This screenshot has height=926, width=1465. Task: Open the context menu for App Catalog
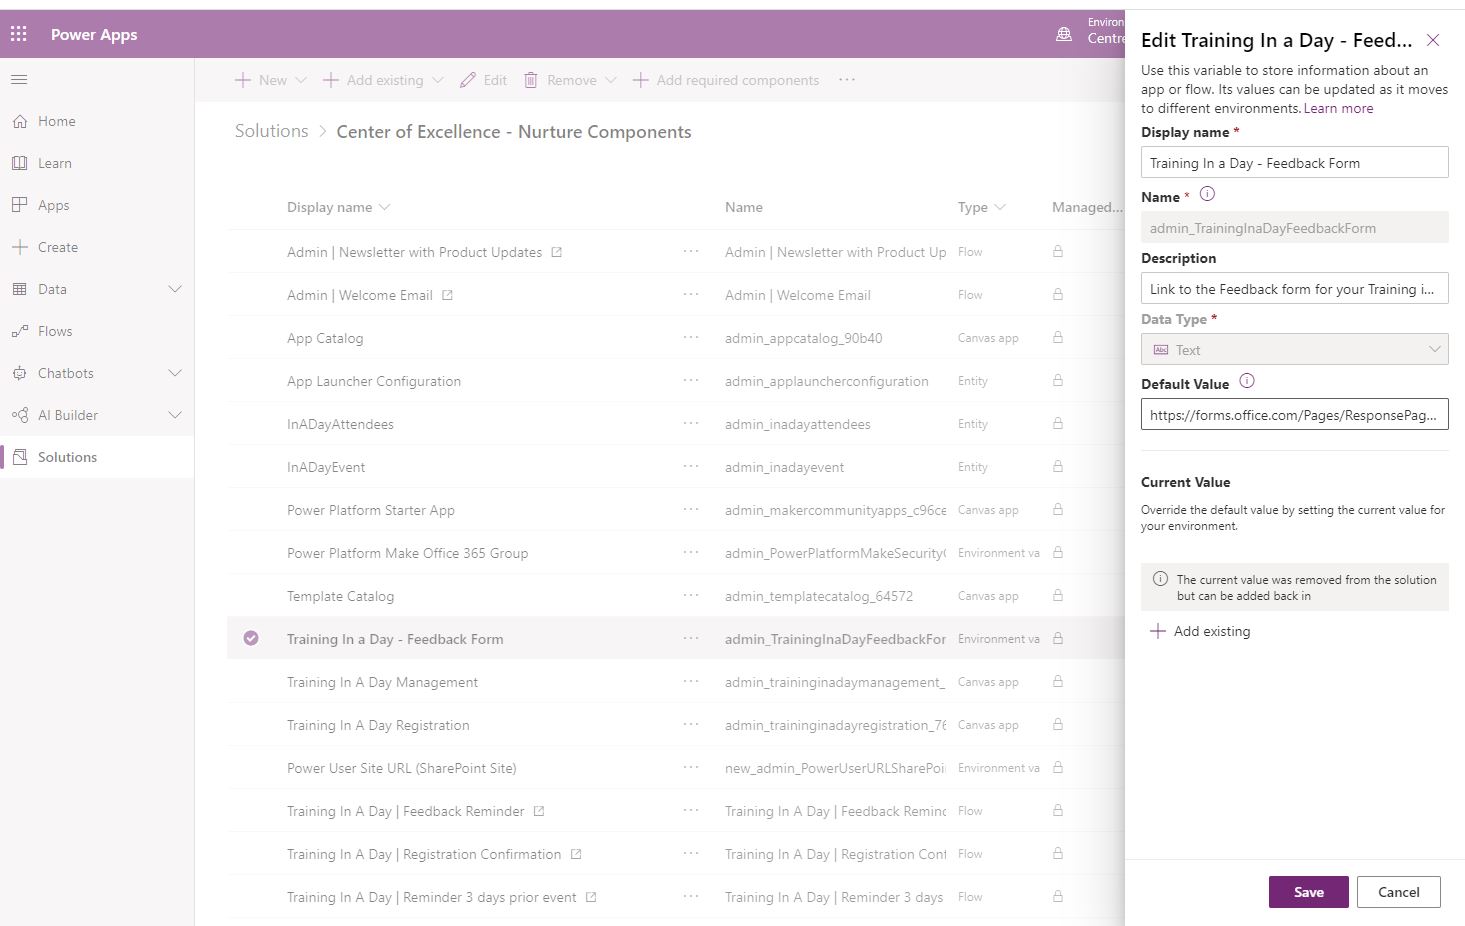click(x=691, y=337)
